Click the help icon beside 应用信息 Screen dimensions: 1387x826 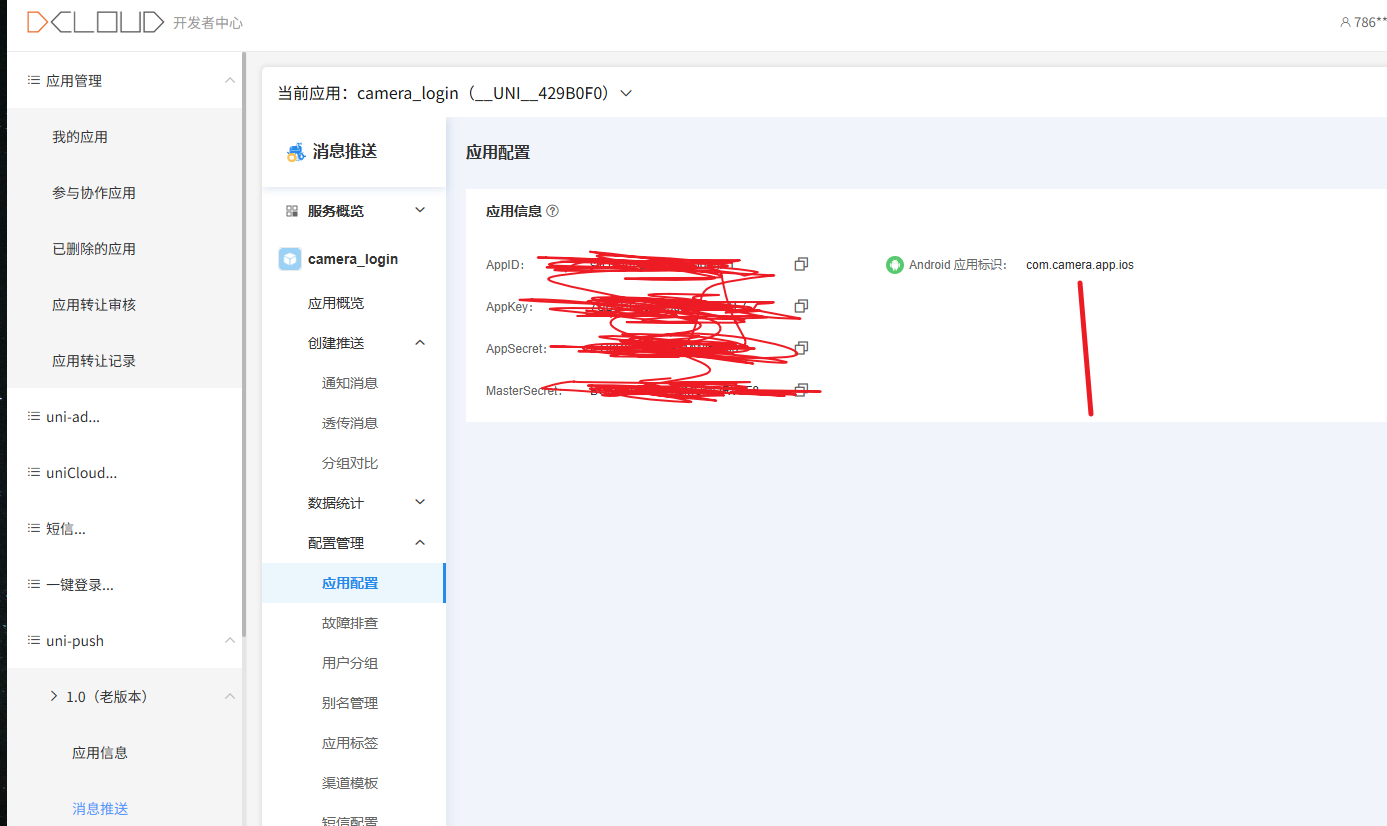[x=553, y=211]
